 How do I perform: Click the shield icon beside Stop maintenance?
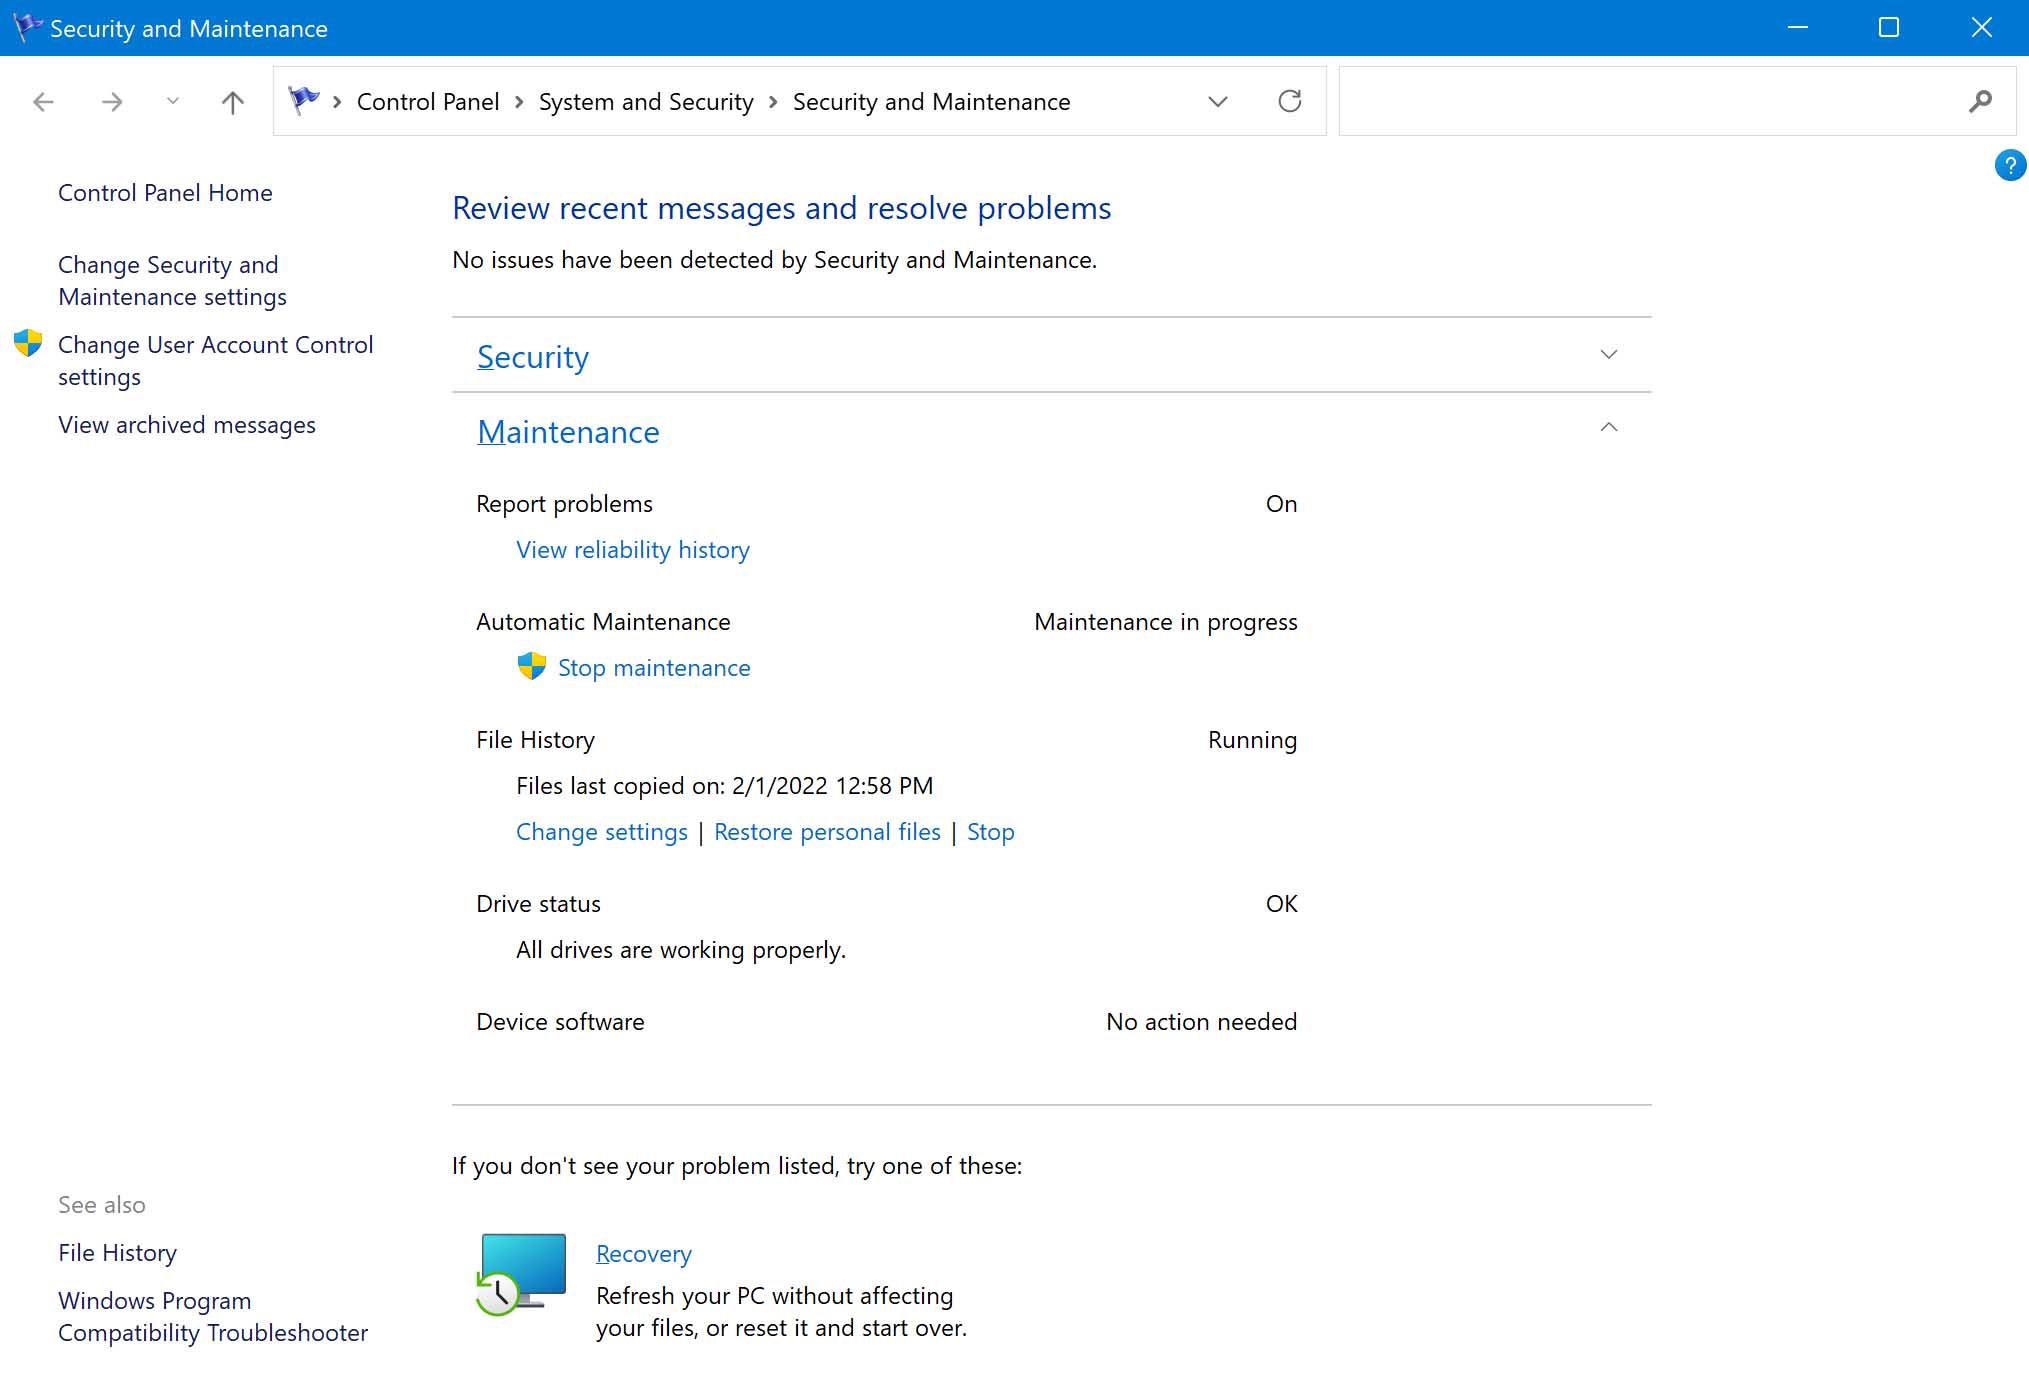(x=531, y=666)
